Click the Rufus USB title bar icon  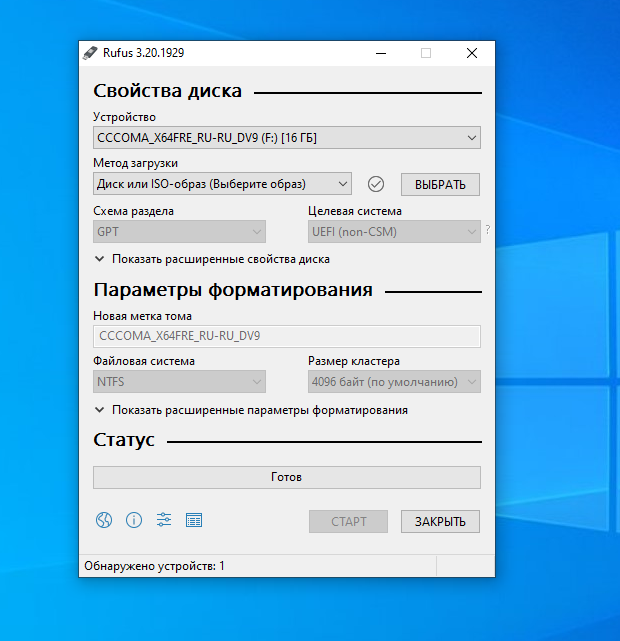pyautogui.click(x=90, y=53)
